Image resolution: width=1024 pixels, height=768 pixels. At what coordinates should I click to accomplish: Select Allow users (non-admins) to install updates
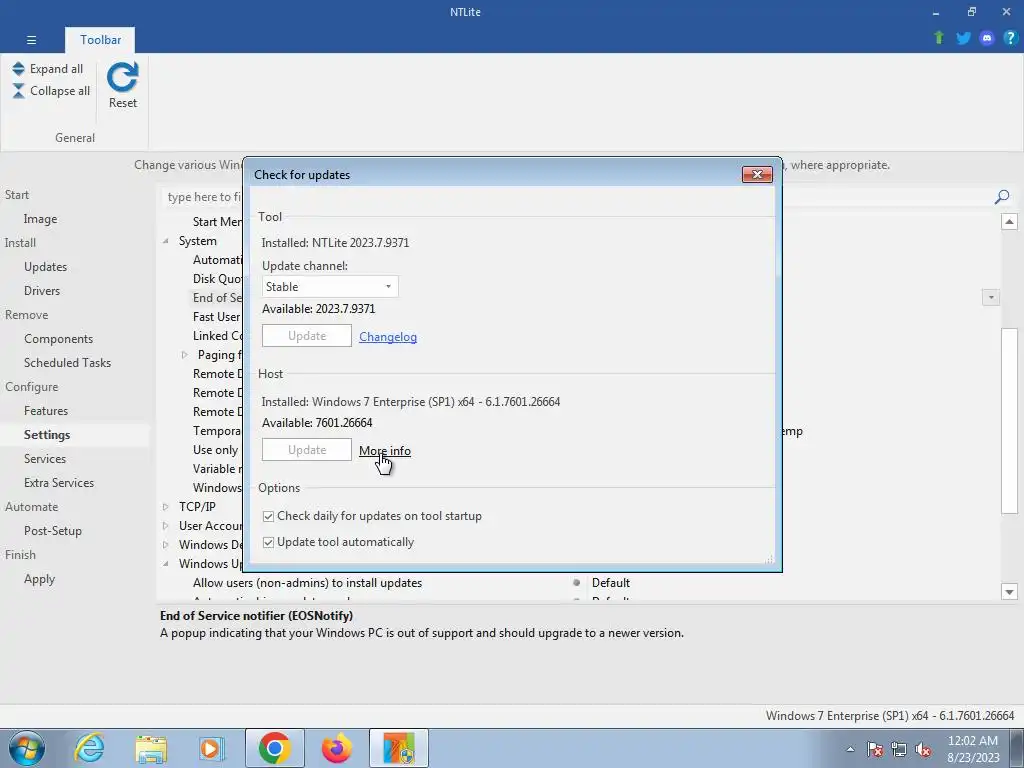307,583
